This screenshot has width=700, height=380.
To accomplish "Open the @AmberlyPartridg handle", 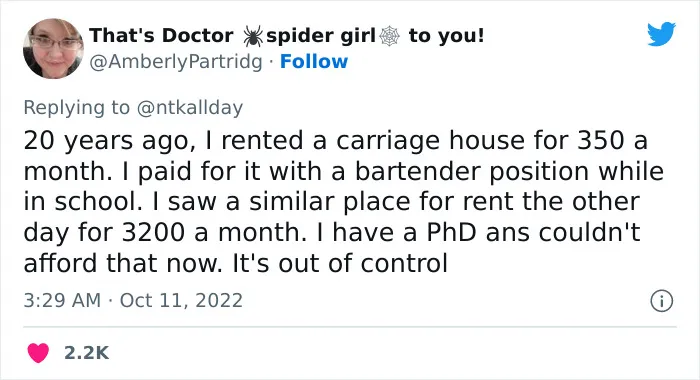I will tap(176, 62).
